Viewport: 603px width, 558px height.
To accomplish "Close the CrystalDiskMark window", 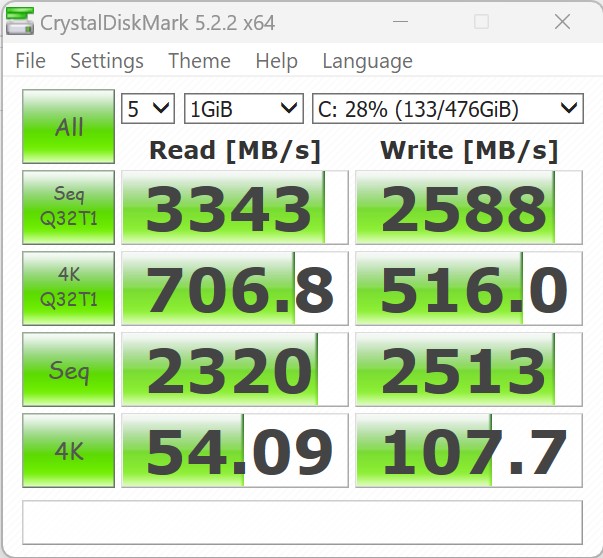I will 562,22.
